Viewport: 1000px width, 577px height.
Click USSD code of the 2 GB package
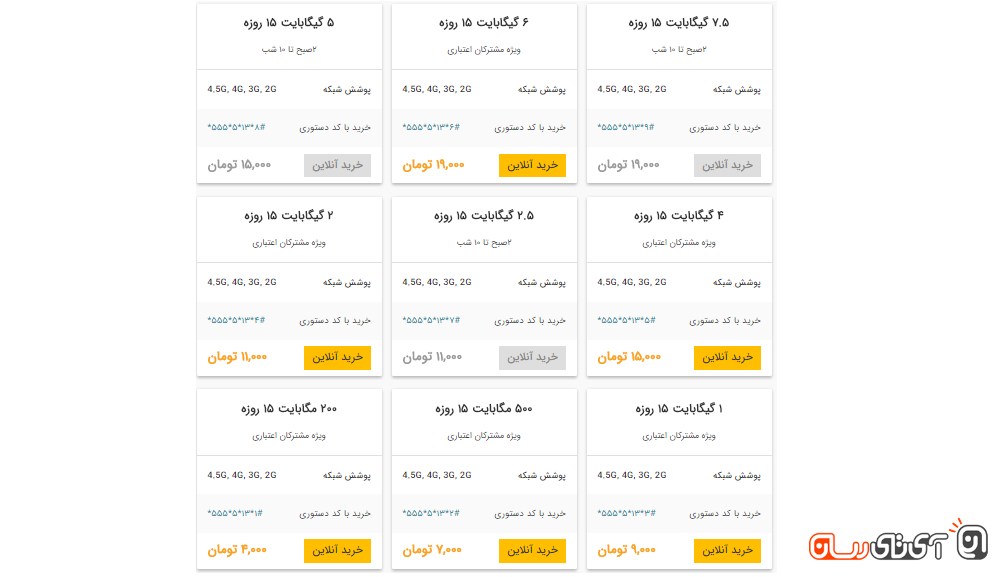point(236,320)
